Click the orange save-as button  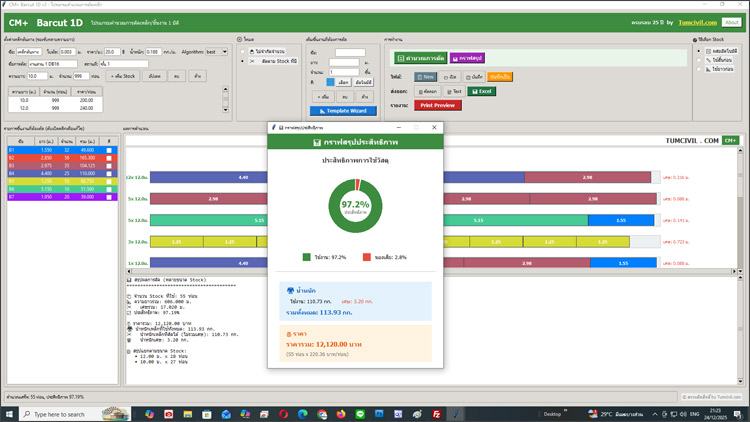point(500,76)
